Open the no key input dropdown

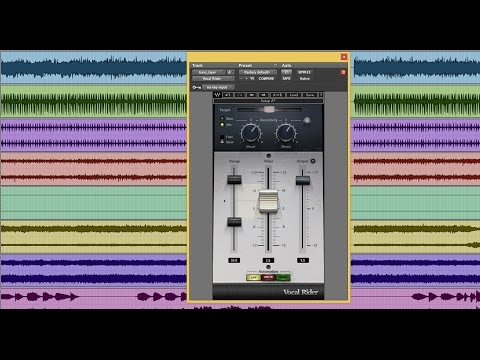pos(217,87)
